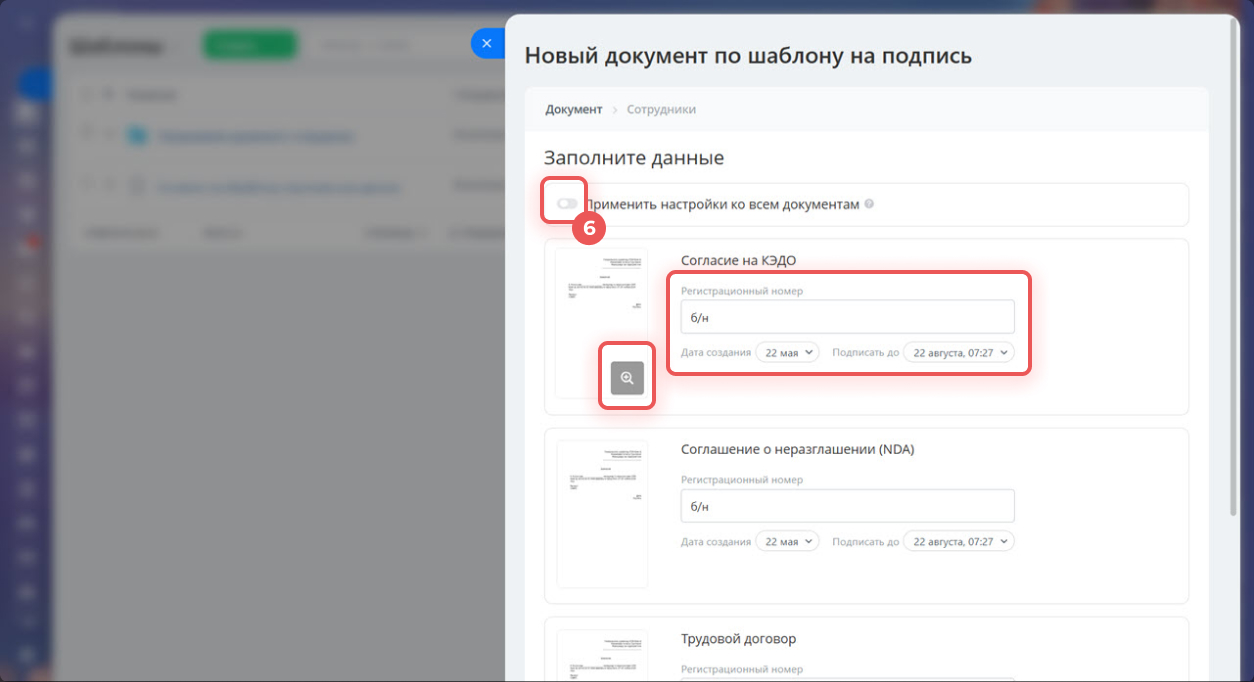Screen dimensions: 1254x682
Task: Enable apply settings to all documents switch
Action: pos(567,204)
